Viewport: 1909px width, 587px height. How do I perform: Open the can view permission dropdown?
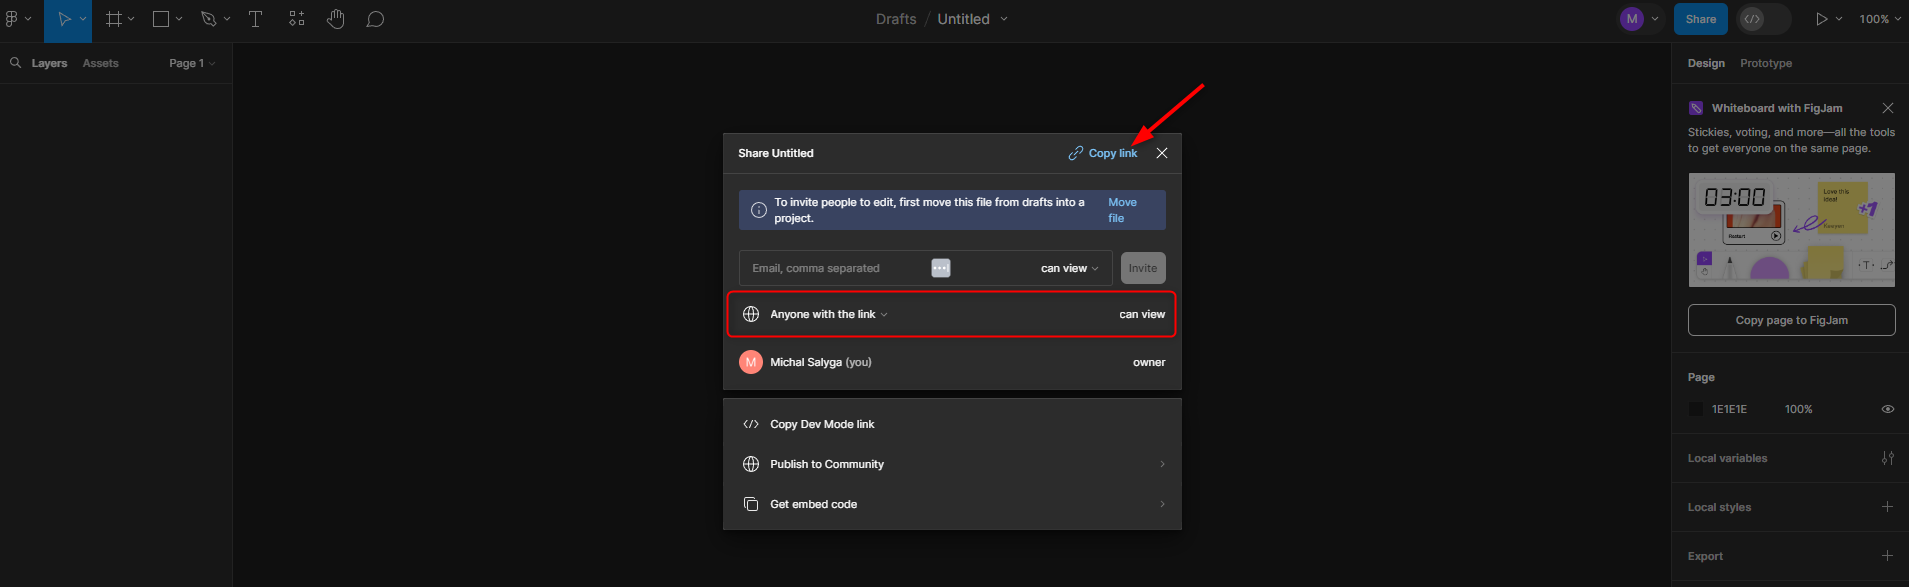(1069, 268)
